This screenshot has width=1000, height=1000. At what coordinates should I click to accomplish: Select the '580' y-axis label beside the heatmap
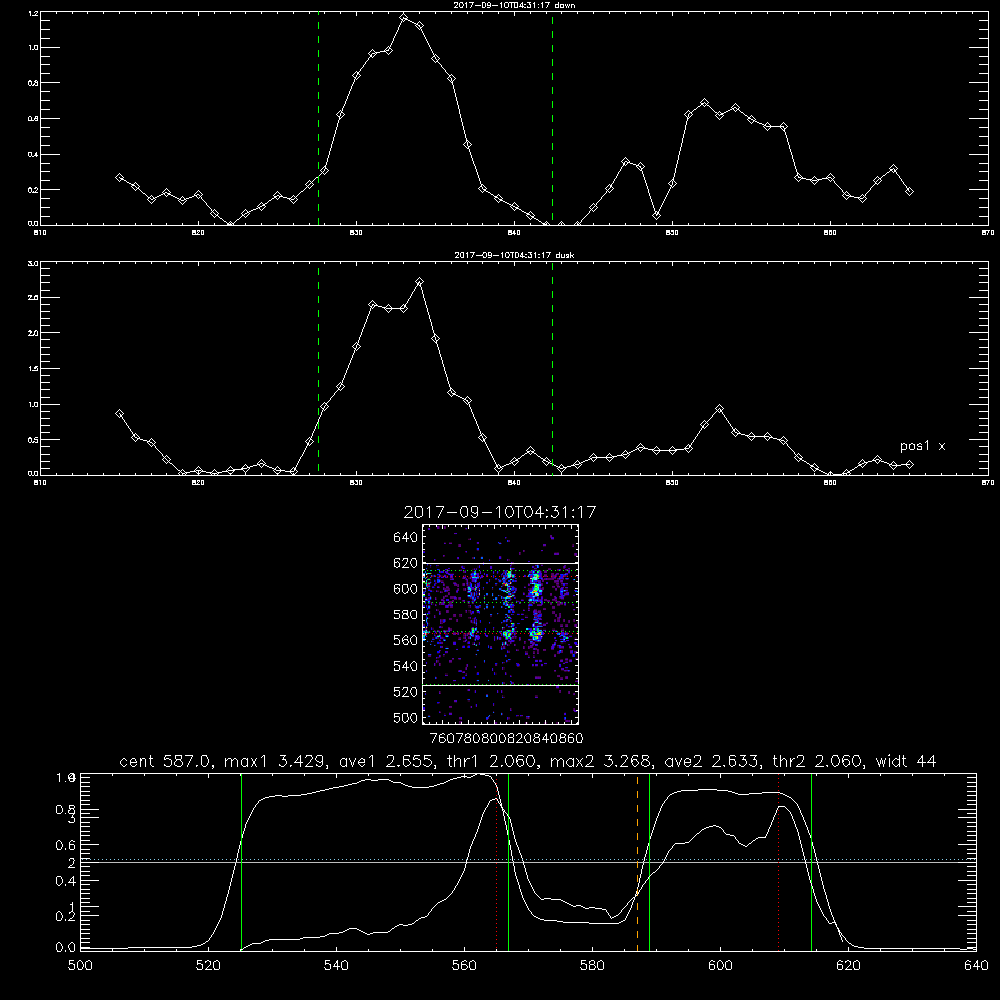[406, 615]
